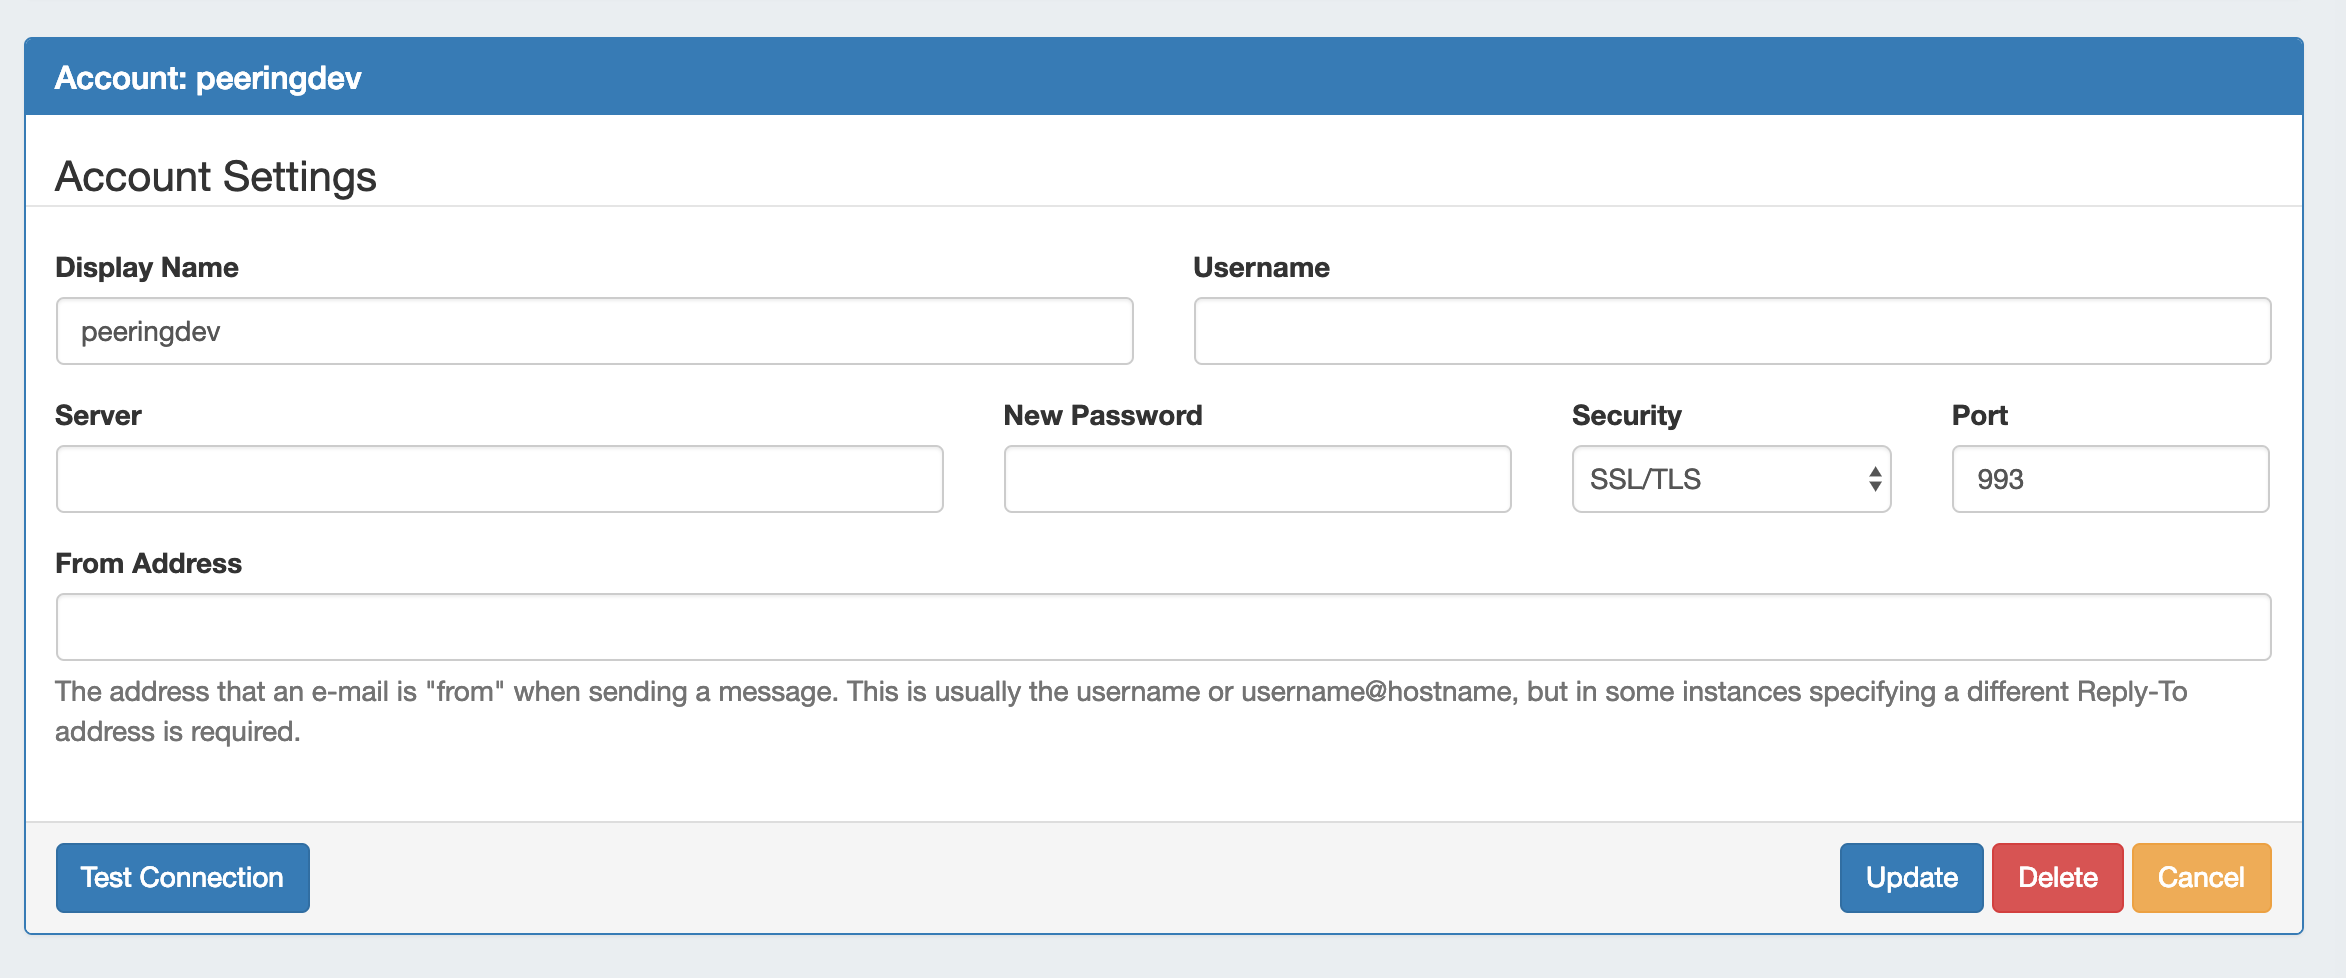Viewport: 2346px width, 978px height.
Task: Click the Username label text
Action: 1261,267
